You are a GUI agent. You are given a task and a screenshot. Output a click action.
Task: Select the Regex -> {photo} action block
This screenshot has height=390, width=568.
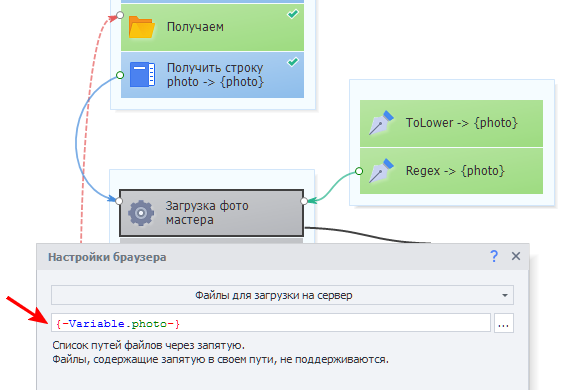pyautogui.click(x=451, y=171)
